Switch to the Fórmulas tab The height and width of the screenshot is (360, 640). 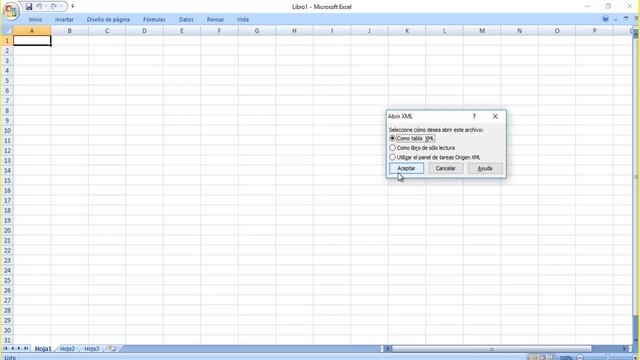click(154, 20)
